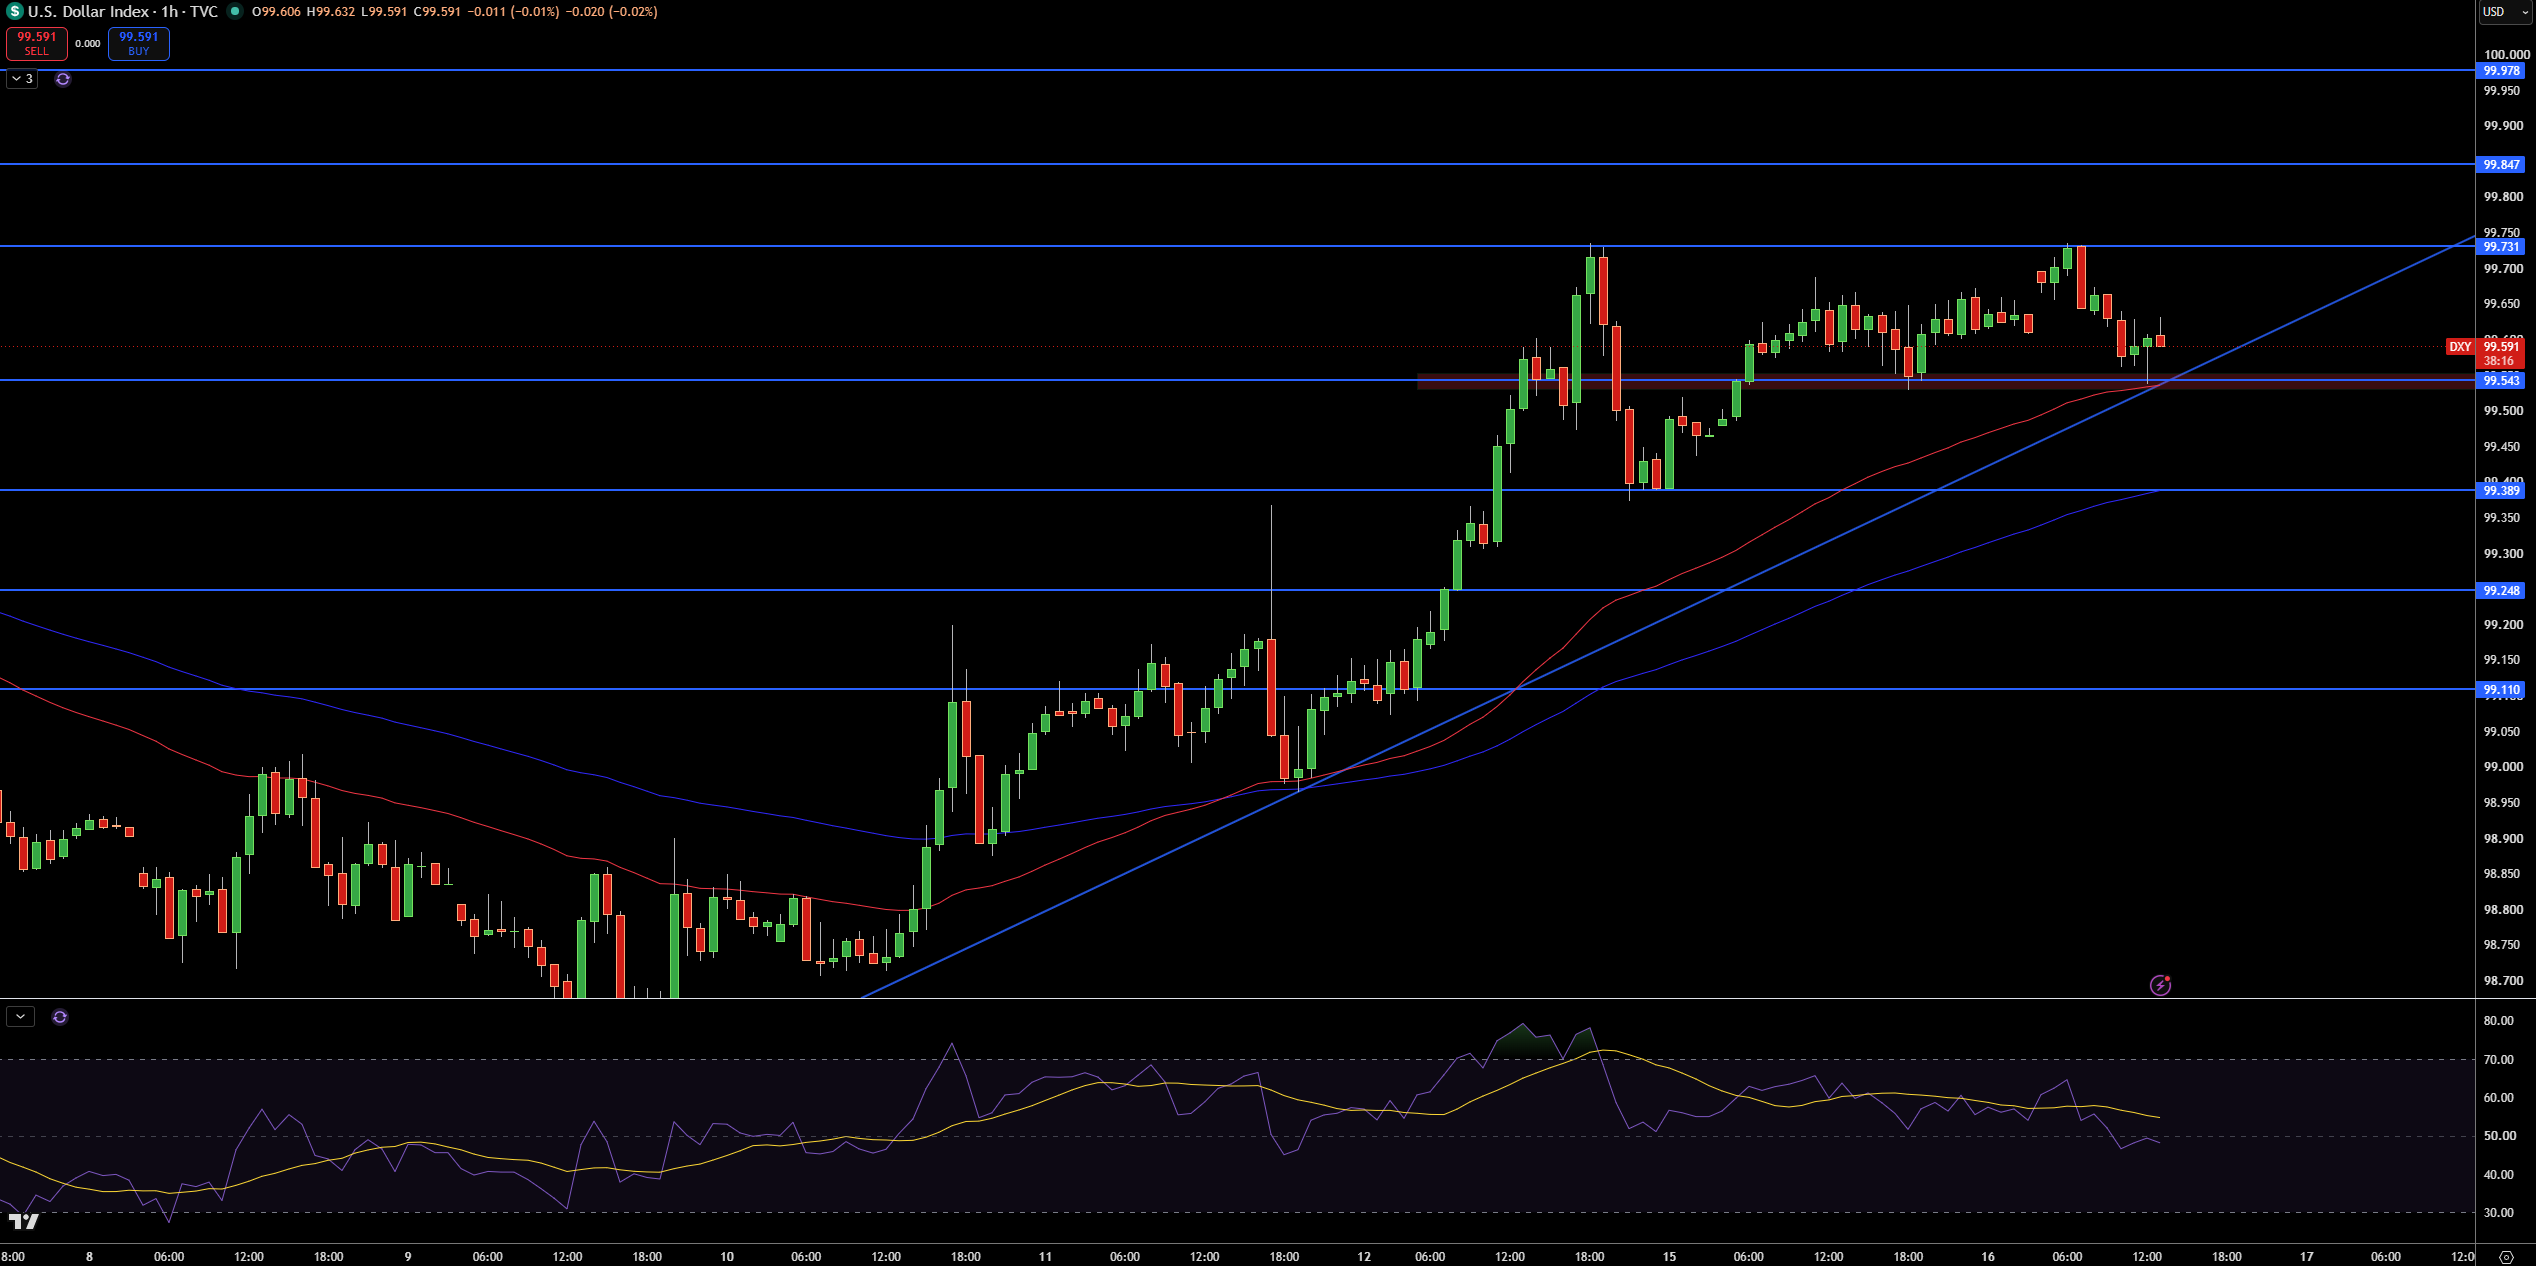Screen dimensions: 2536x1266
Task: Select the 99.248 horizontal line price label
Action: (x=2500, y=591)
